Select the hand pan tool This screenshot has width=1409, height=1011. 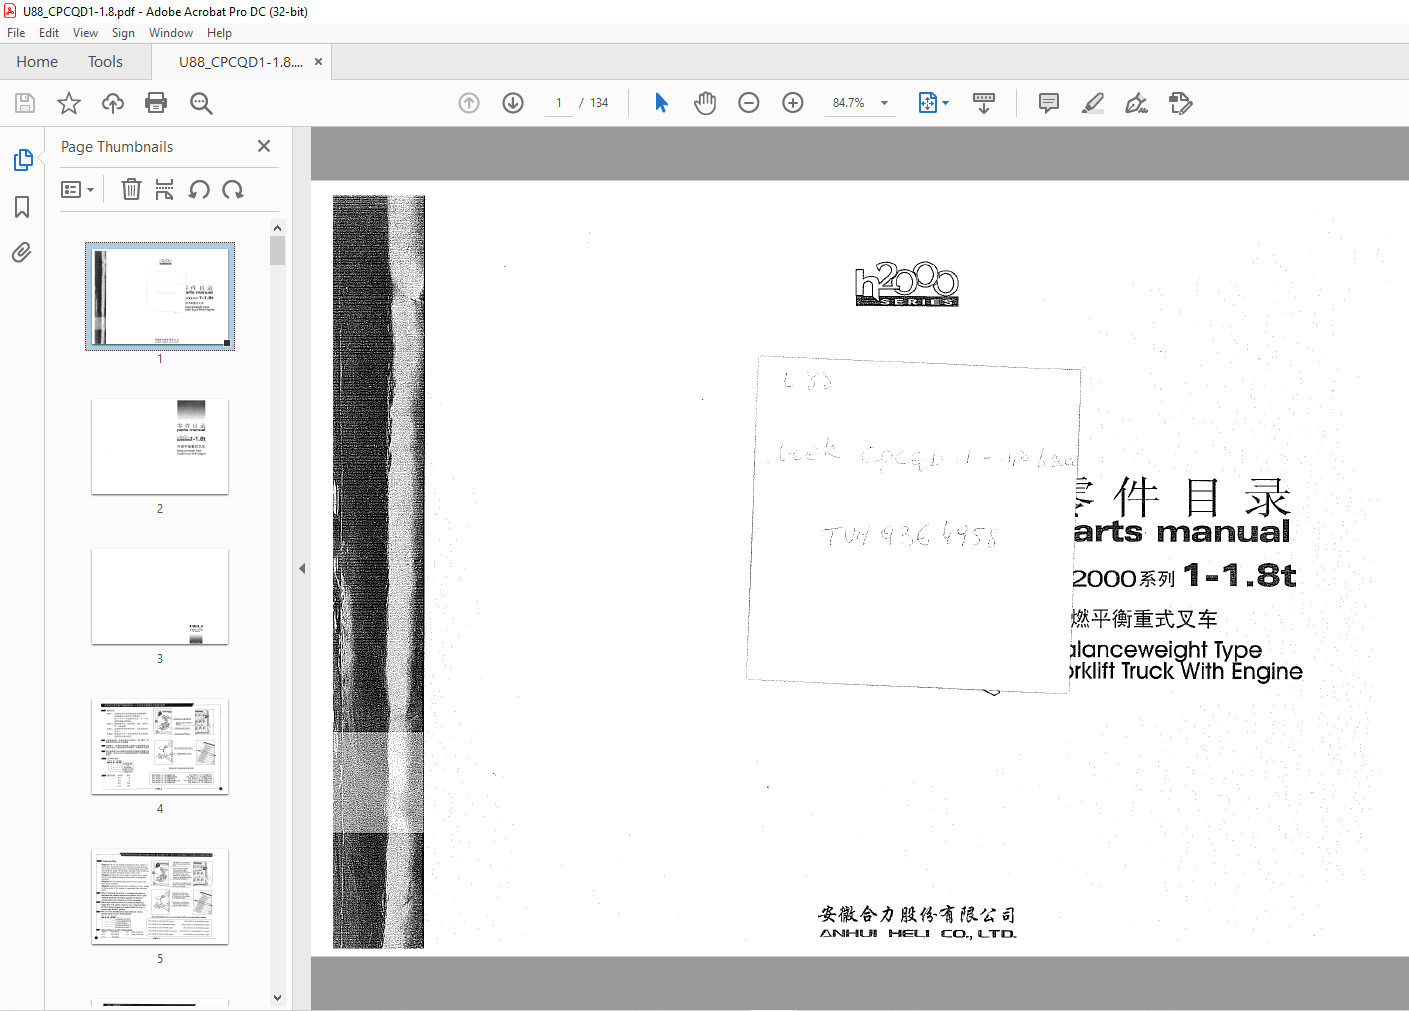[x=705, y=103]
